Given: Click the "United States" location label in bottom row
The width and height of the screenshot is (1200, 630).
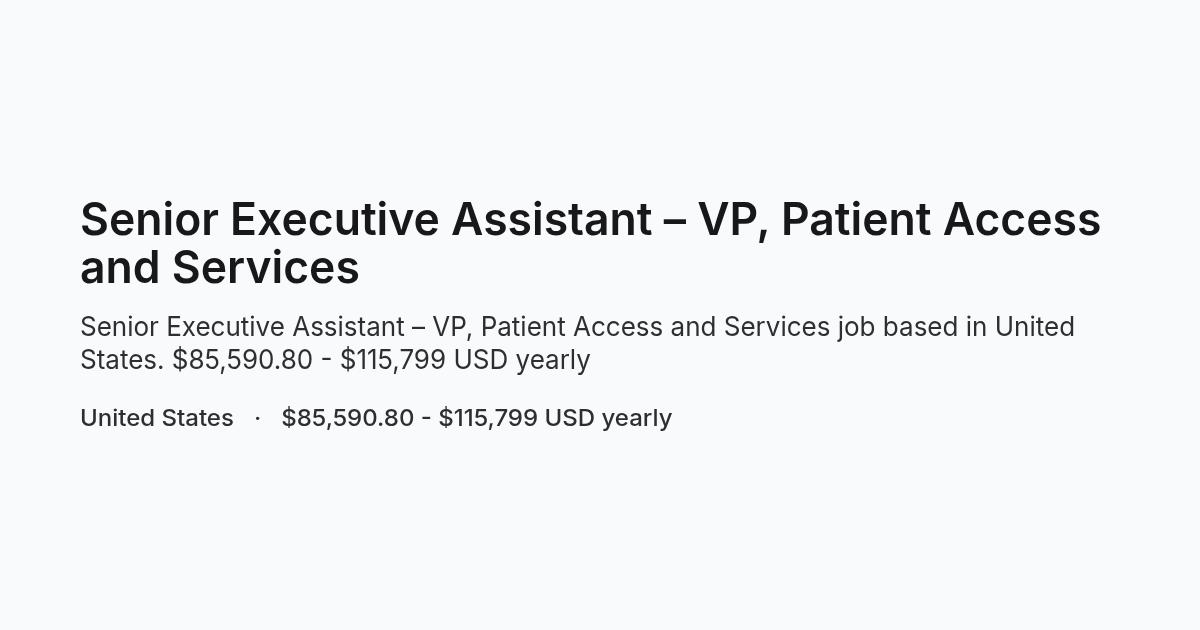Looking at the screenshot, I should [x=157, y=417].
